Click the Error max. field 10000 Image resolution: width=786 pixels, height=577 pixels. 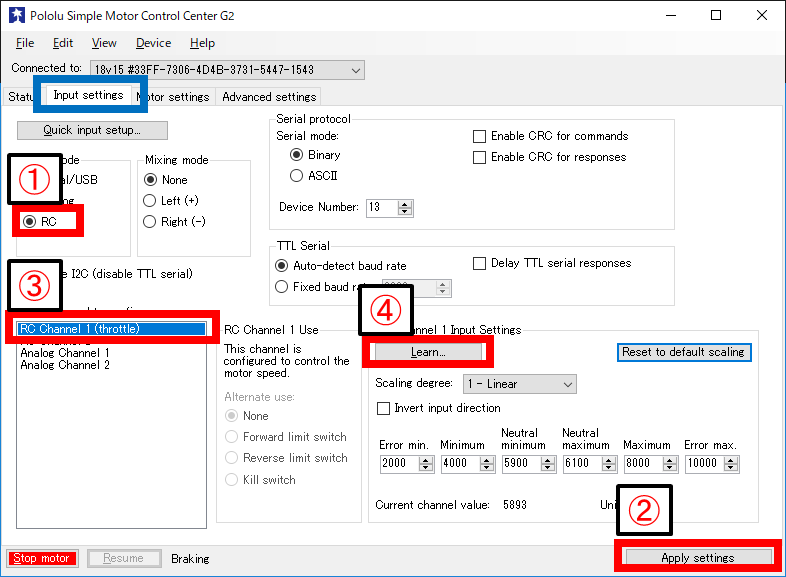click(704, 463)
